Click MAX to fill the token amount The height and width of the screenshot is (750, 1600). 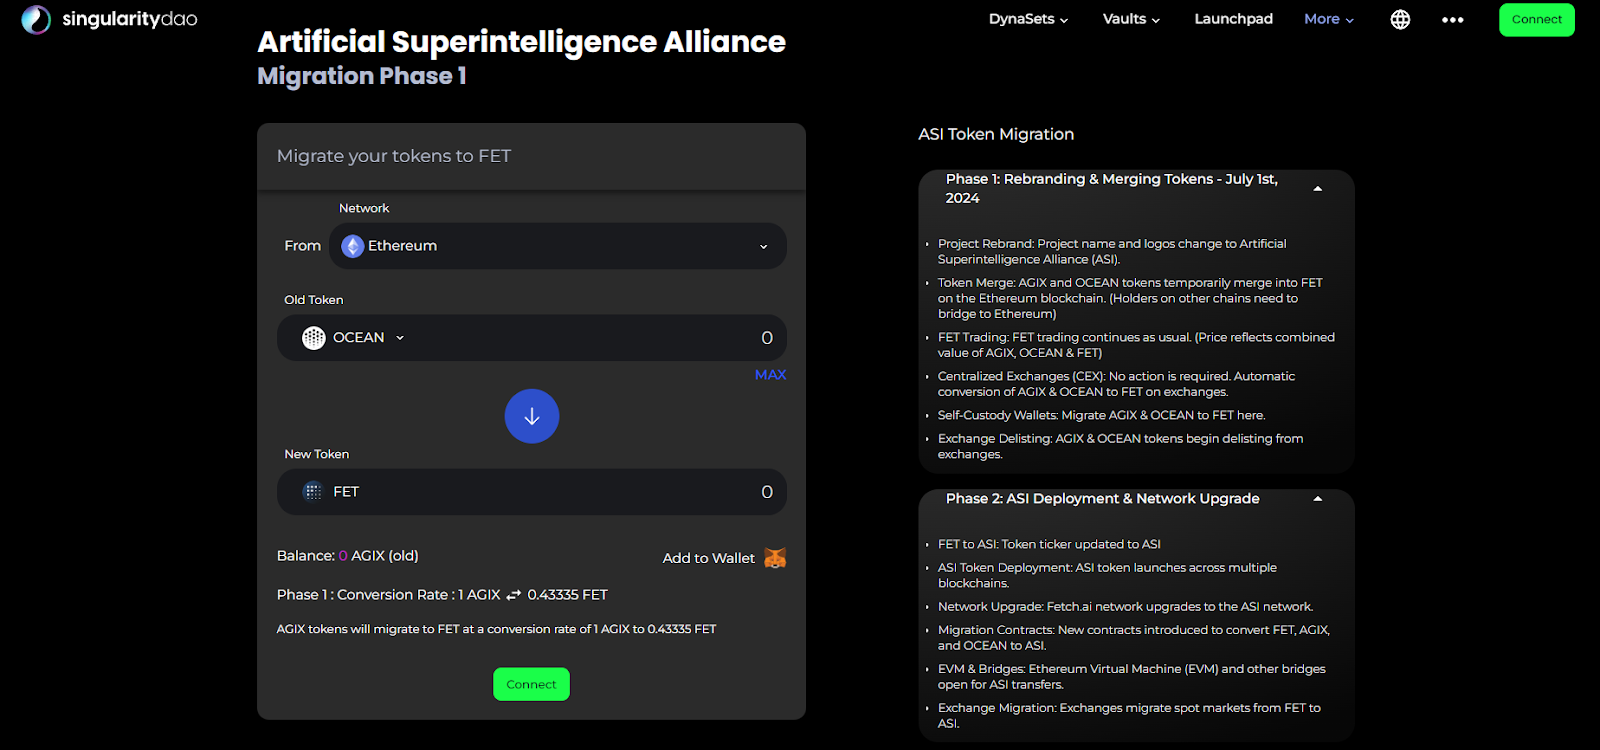coord(770,375)
